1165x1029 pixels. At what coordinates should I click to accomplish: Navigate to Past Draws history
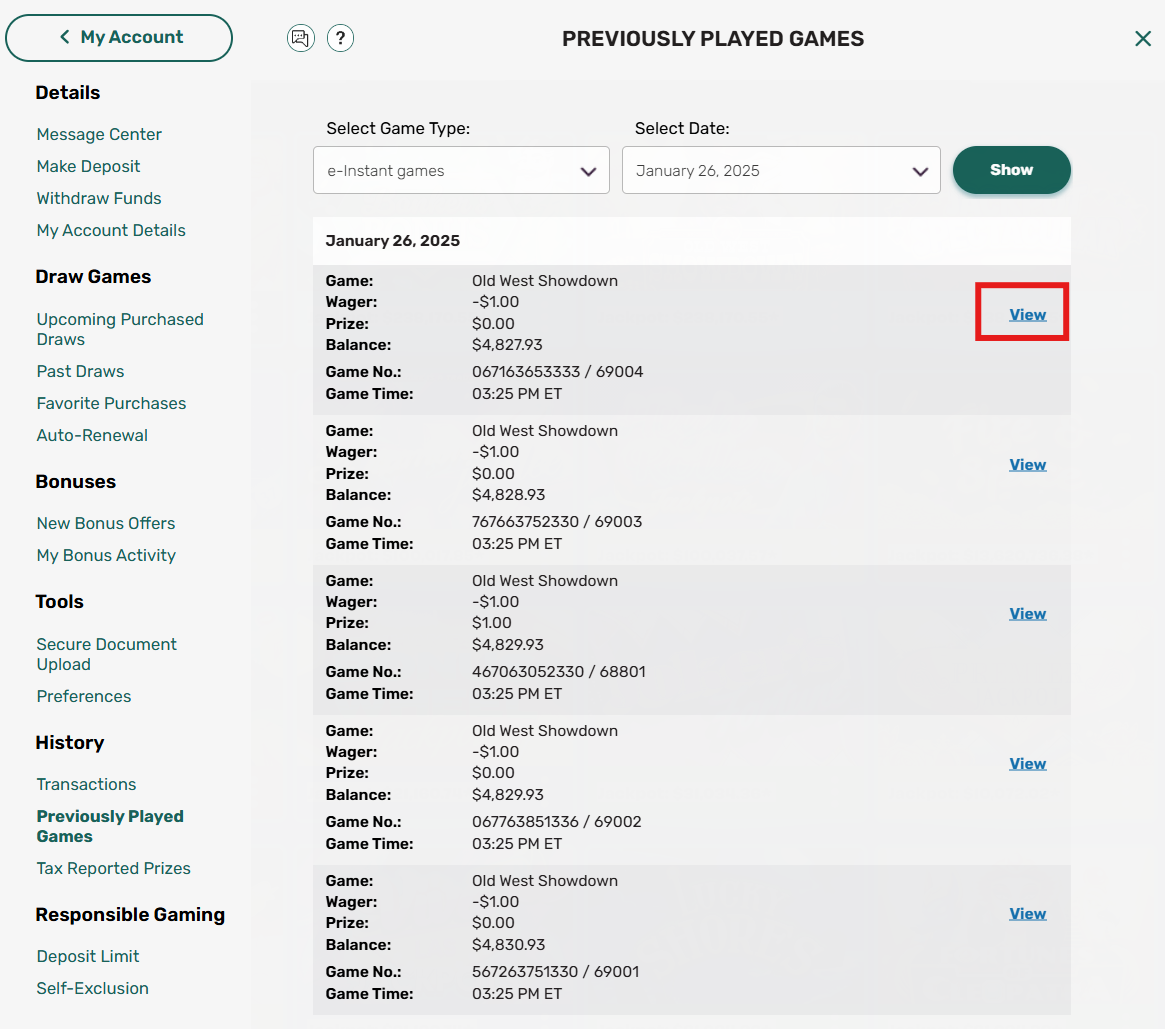80,371
